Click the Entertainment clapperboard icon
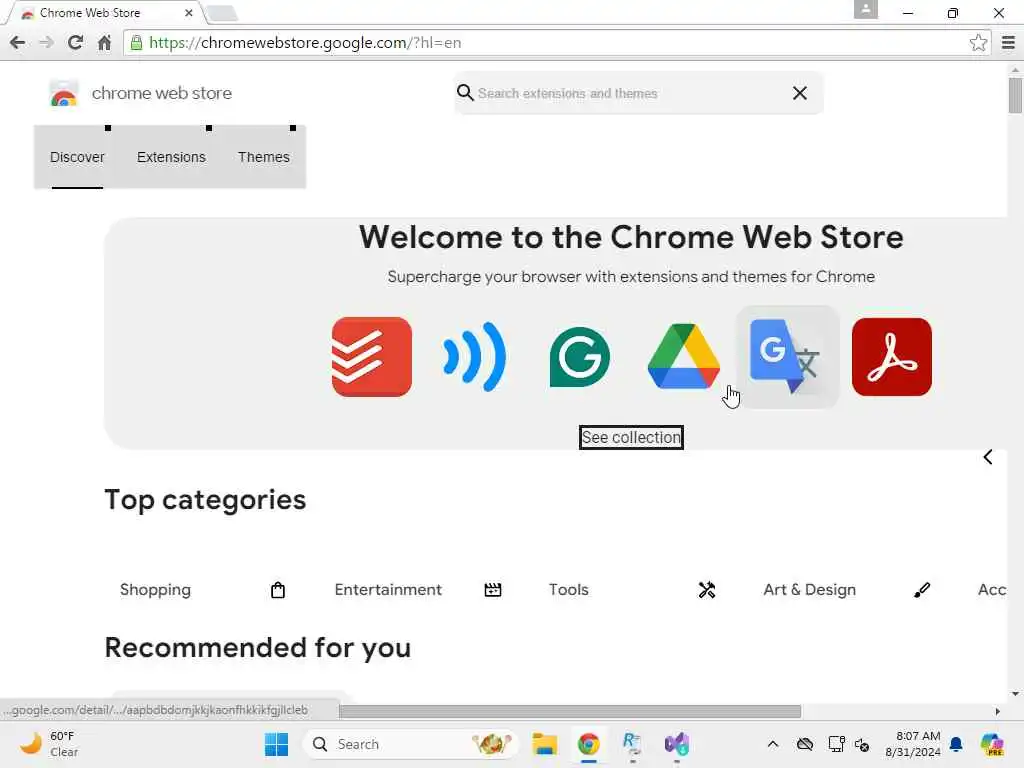 (493, 590)
